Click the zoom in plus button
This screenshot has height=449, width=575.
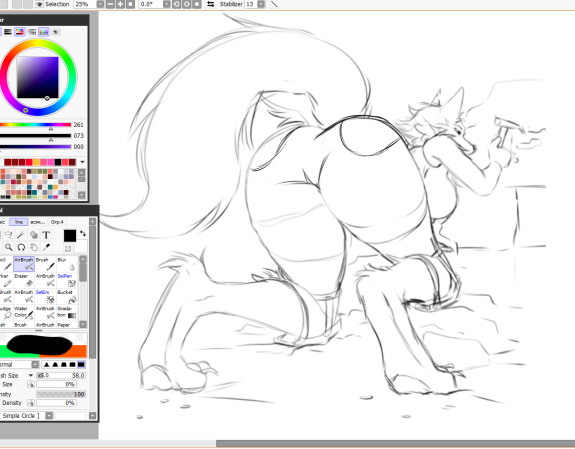(120, 4)
